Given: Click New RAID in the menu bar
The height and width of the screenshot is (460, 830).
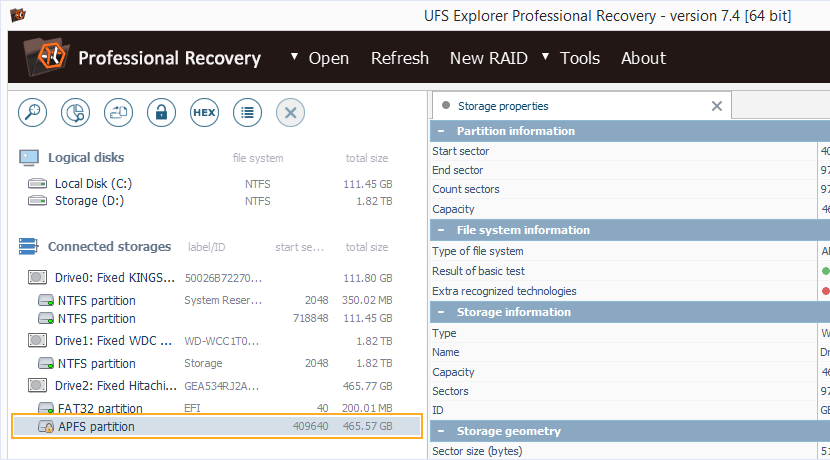Looking at the screenshot, I should (481, 58).
